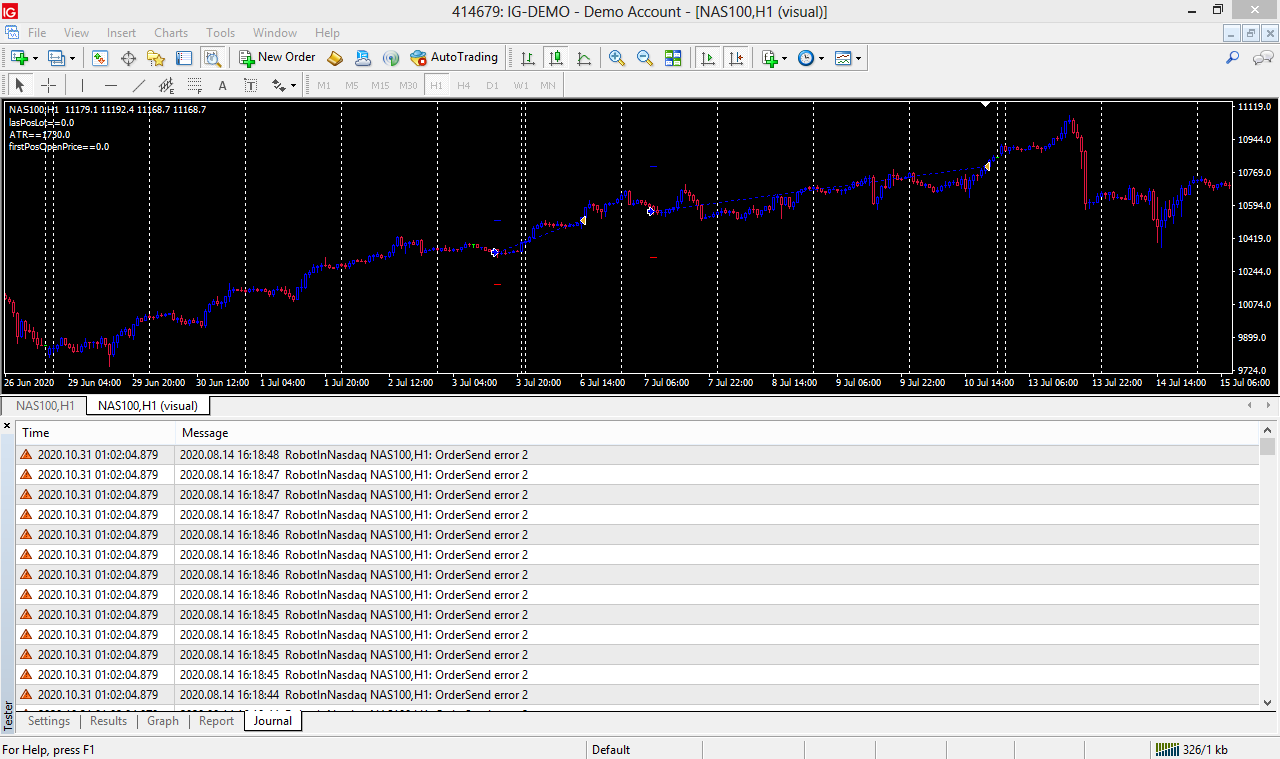Show the Navigator star-folder icon
The width and height of the screenshot is (1280, 759).
[x=156, y=58]
